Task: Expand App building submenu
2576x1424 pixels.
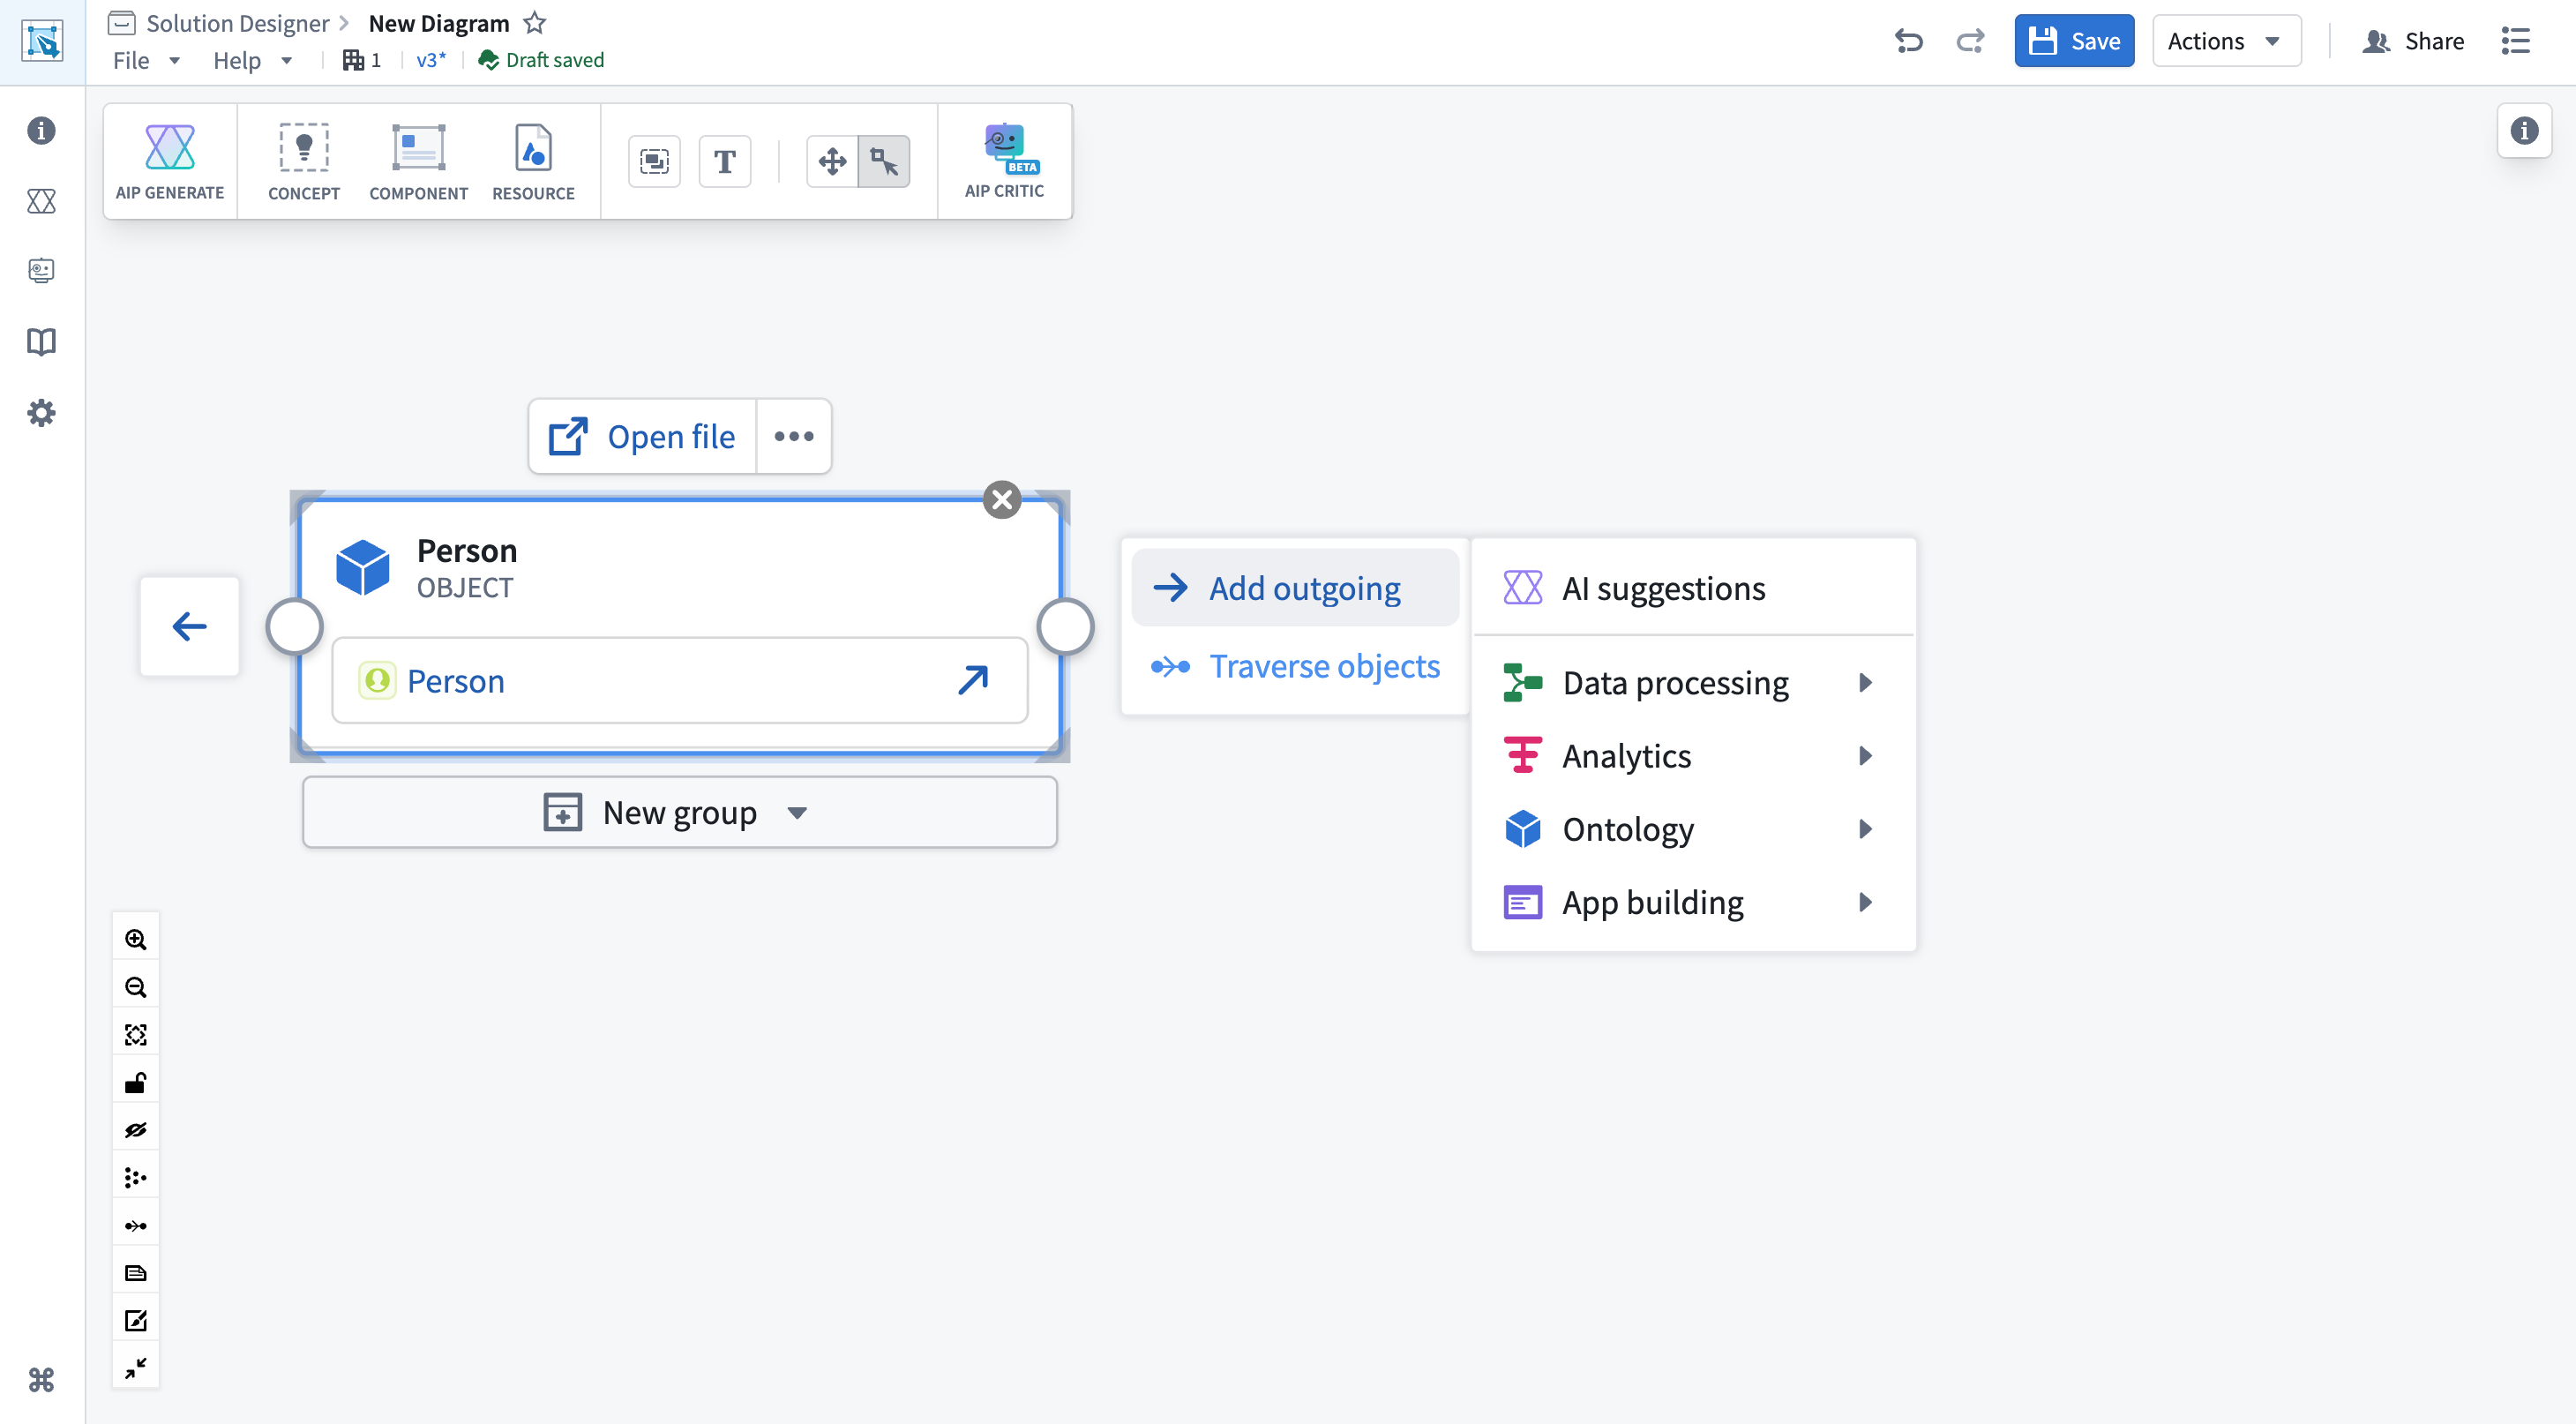Action: [x=1694, y=902]
